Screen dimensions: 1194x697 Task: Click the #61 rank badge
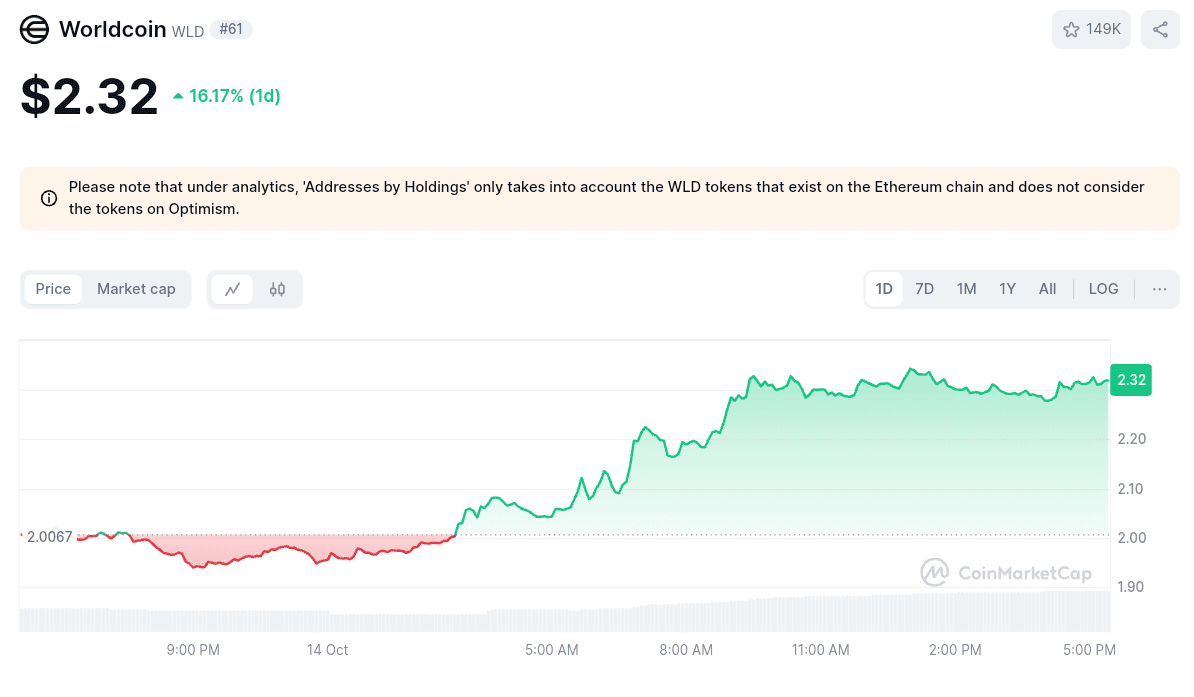[x=231, y=29]
